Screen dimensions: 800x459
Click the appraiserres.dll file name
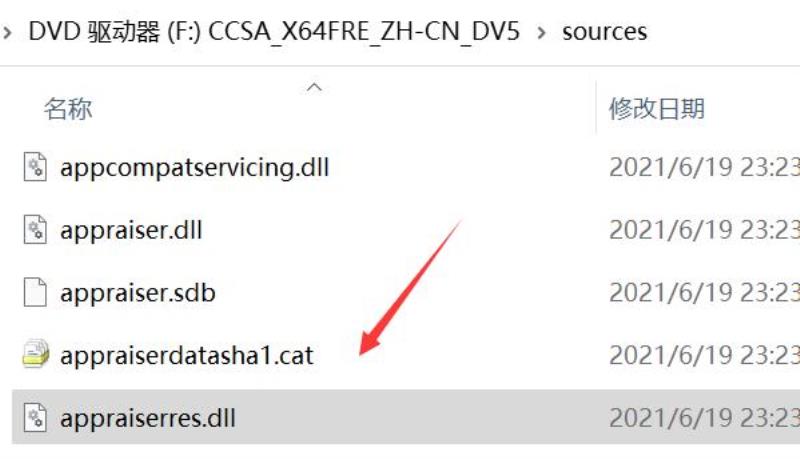point(147,419)
